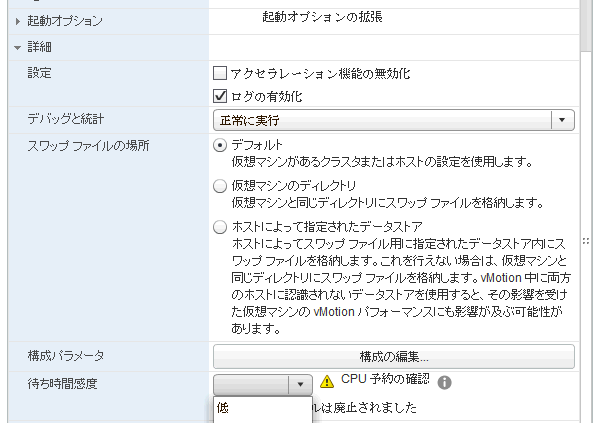Toggle the 待ち時間感度 dropdown arrow
600x423 pixels.
point(300,384)
